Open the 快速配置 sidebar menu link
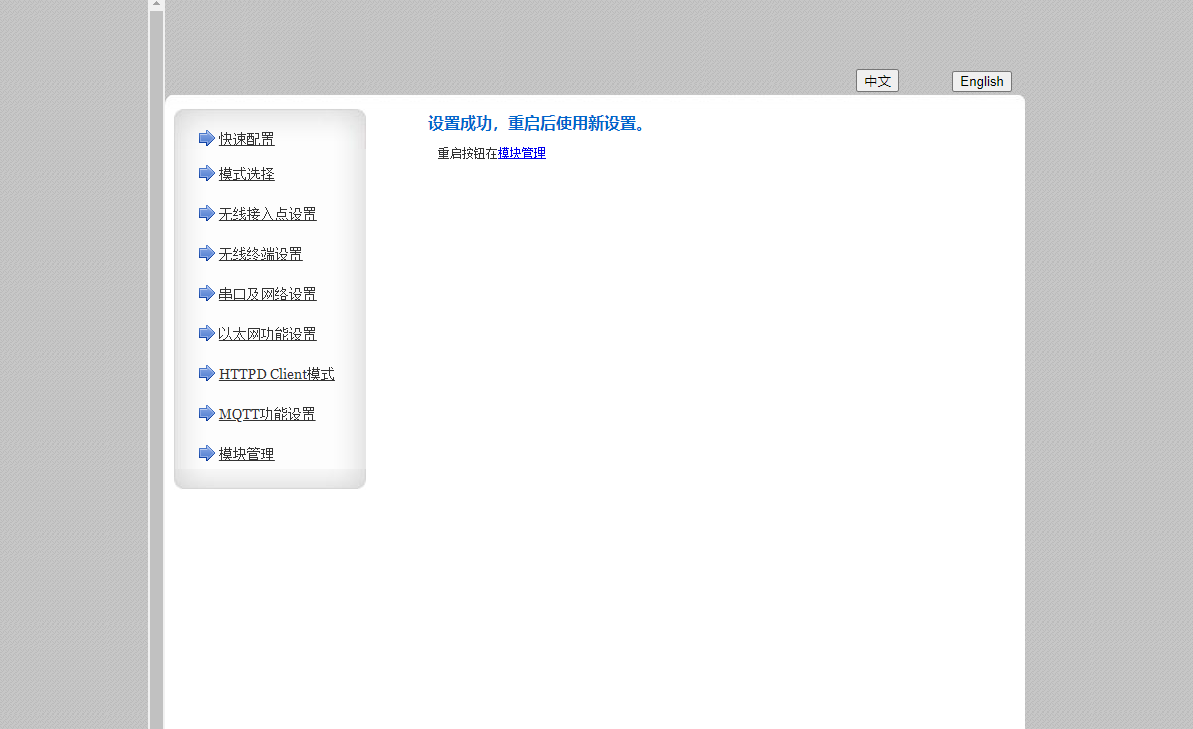 tap(246, 139)
